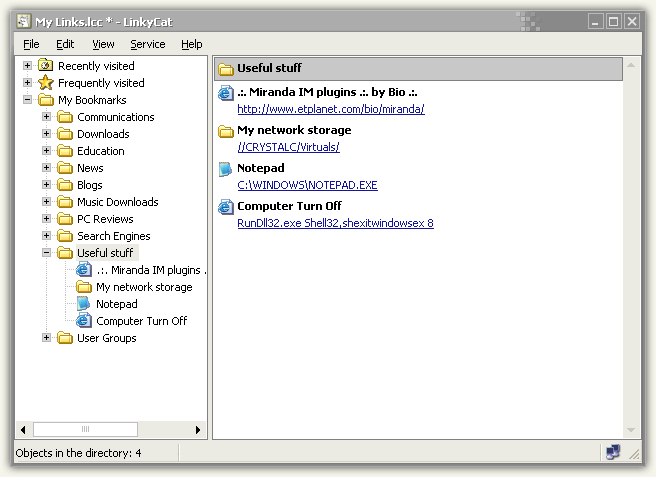This screenshot has height=477, width=656.
Task: Select '.:. Miranda IM plugins .:. by Bio' title
Action: tap(327, 92)
